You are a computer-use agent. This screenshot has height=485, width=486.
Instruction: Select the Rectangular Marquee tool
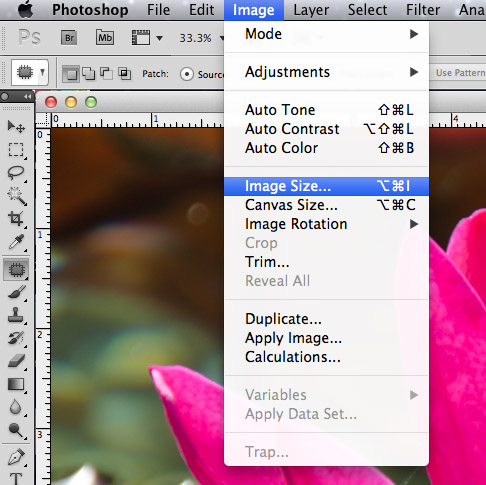click(16, 150)
